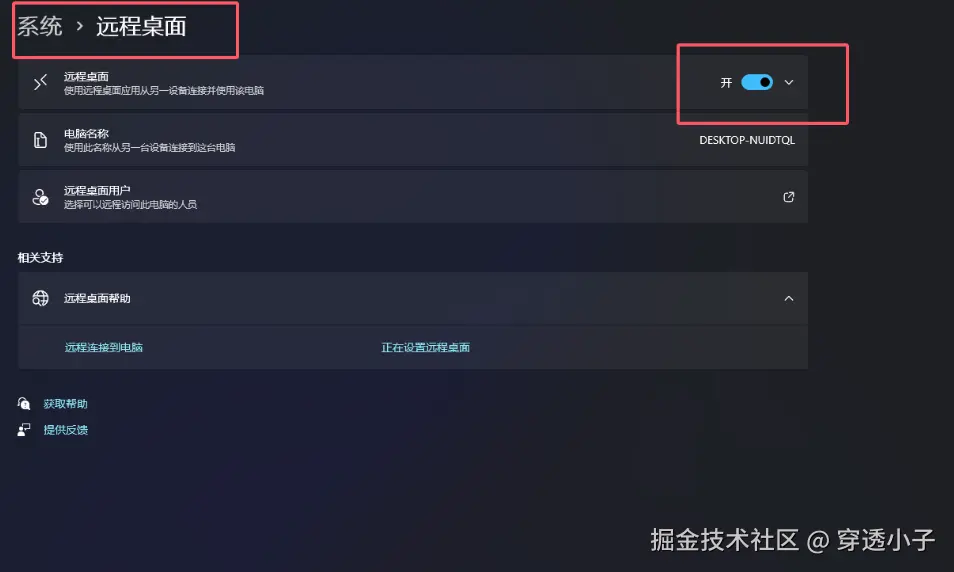Go back to 系统 in breadcrumb
The image size is (954, 572).
40,26
